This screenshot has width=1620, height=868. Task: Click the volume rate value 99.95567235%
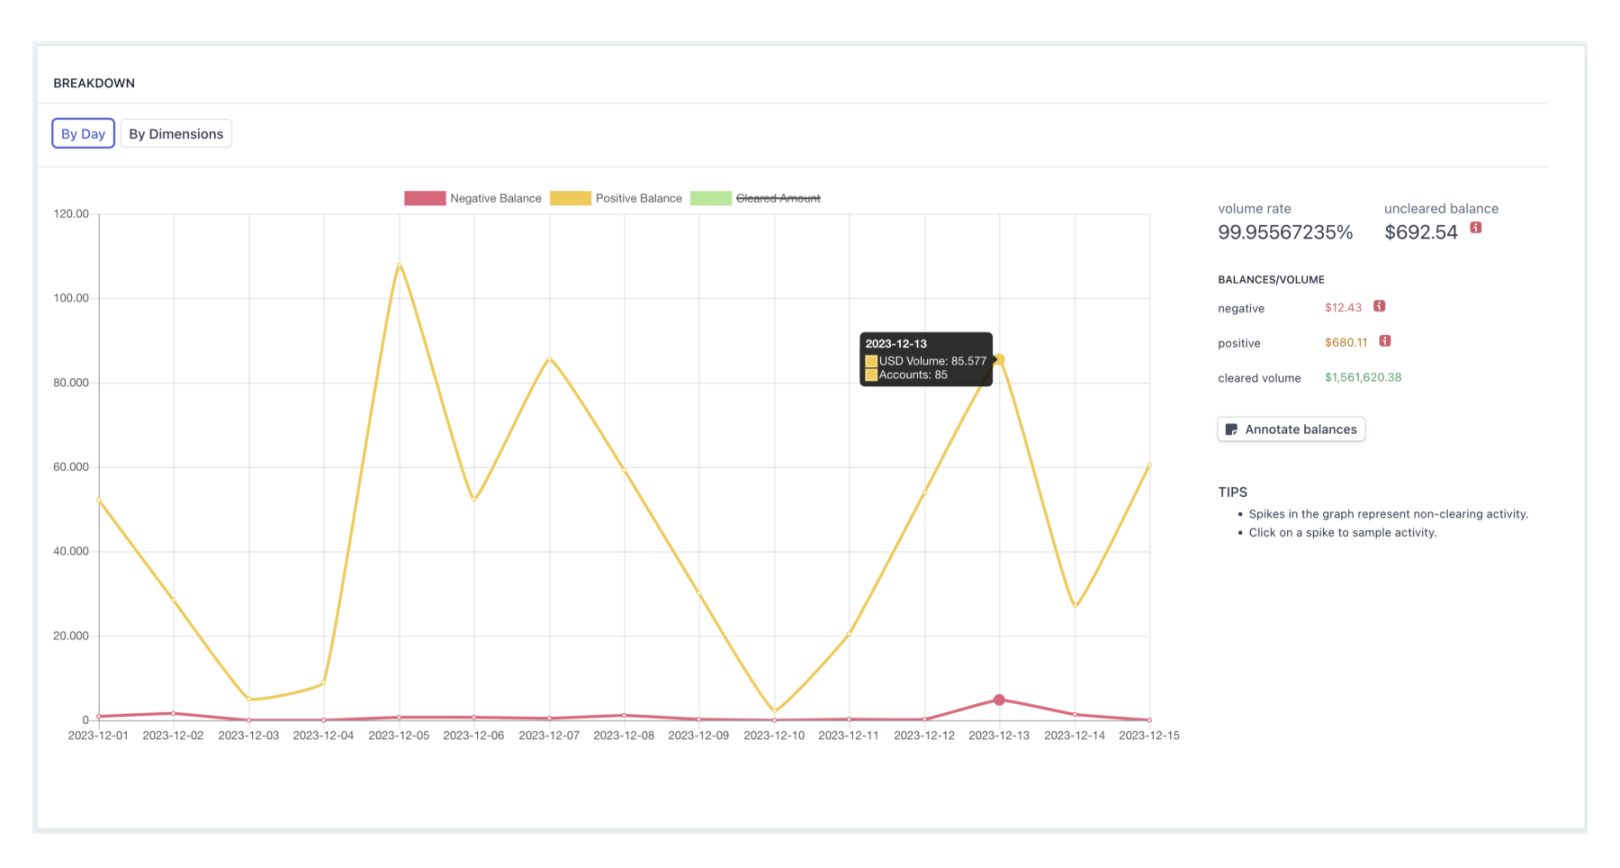(x=1285, y=232)
